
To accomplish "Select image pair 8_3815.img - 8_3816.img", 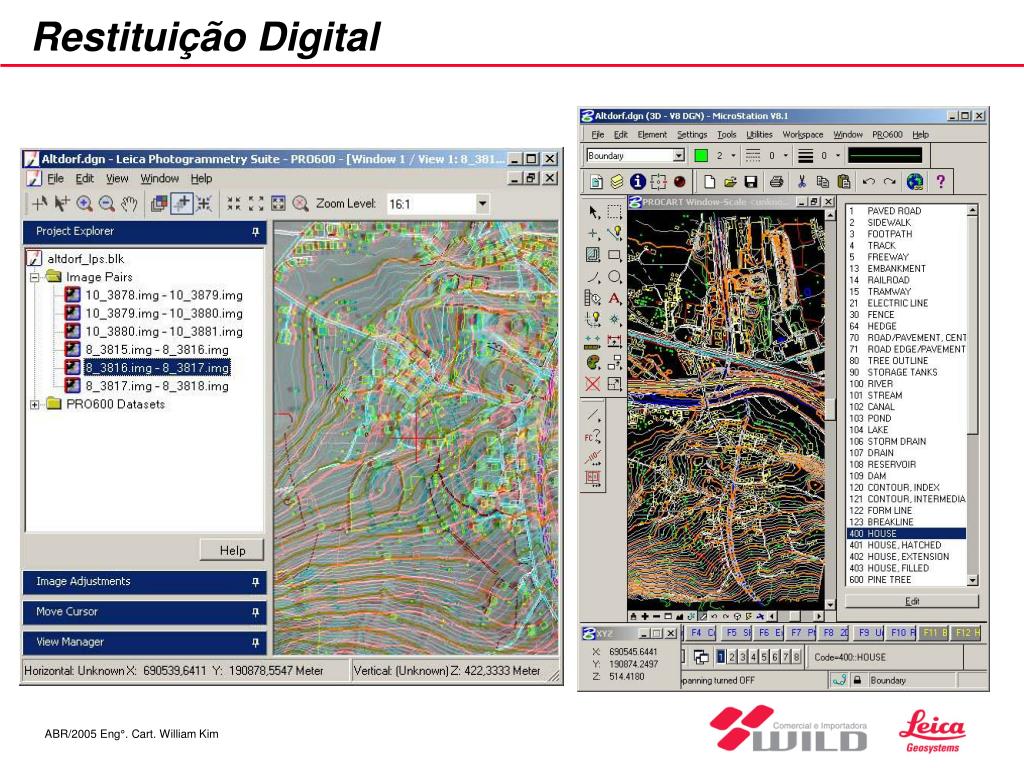I will 157,349.
